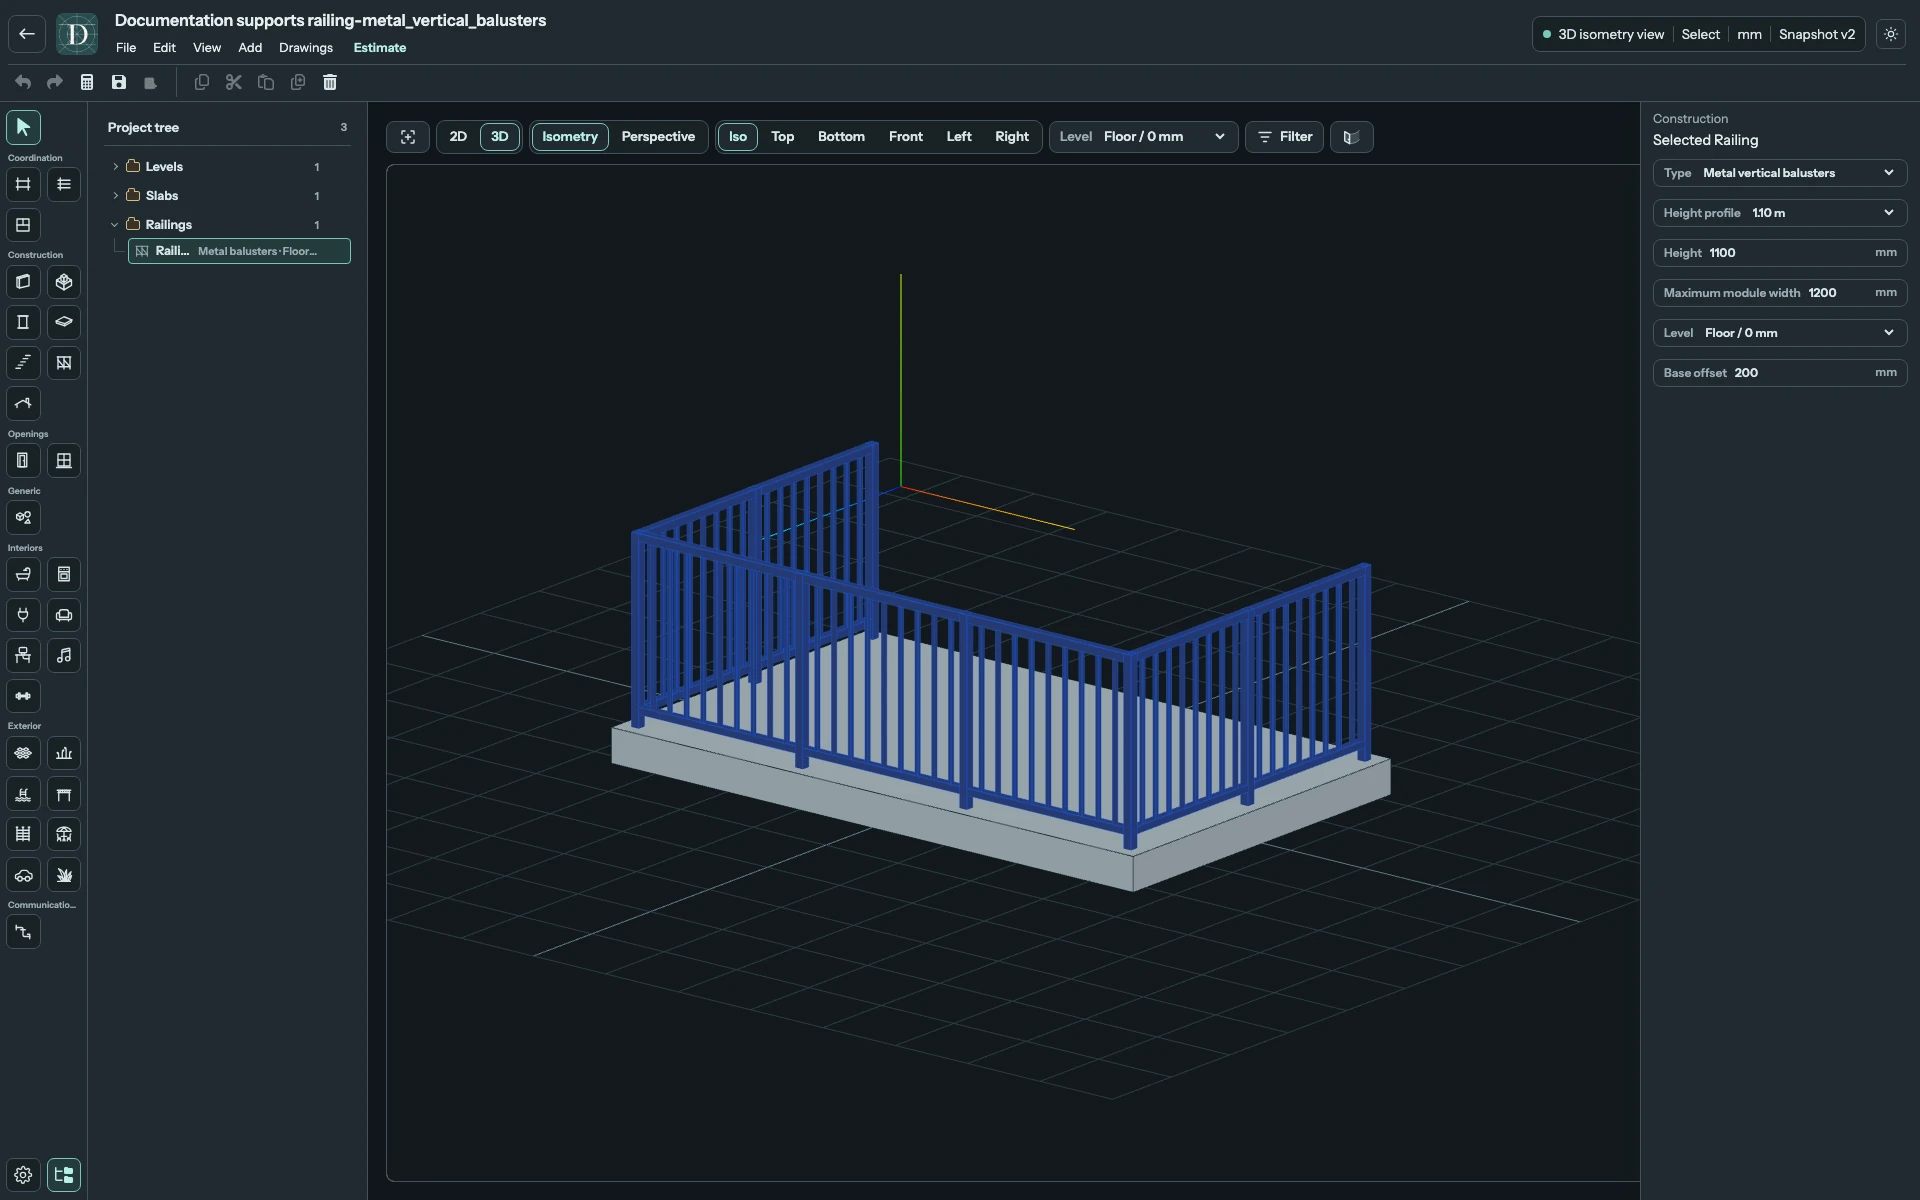Select the staircase tool in Construction

(x=23, y=363)
